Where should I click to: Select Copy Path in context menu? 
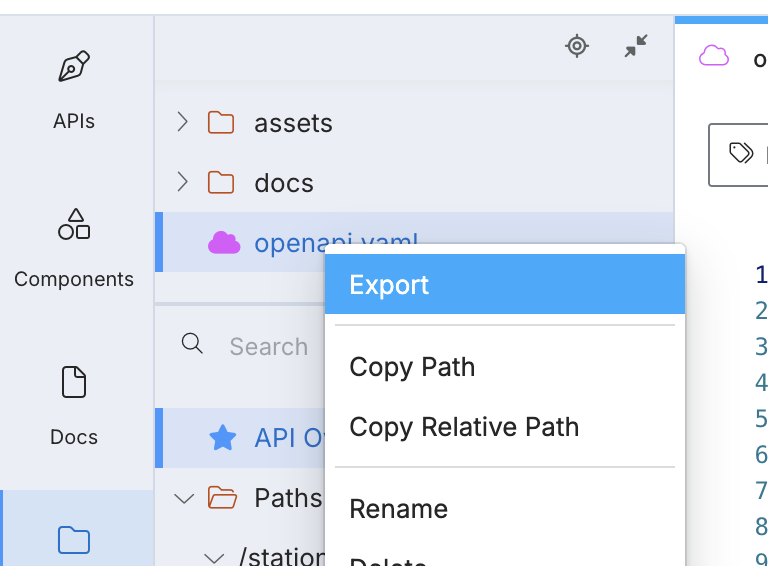pyautogui.click(x=412, y=367)
